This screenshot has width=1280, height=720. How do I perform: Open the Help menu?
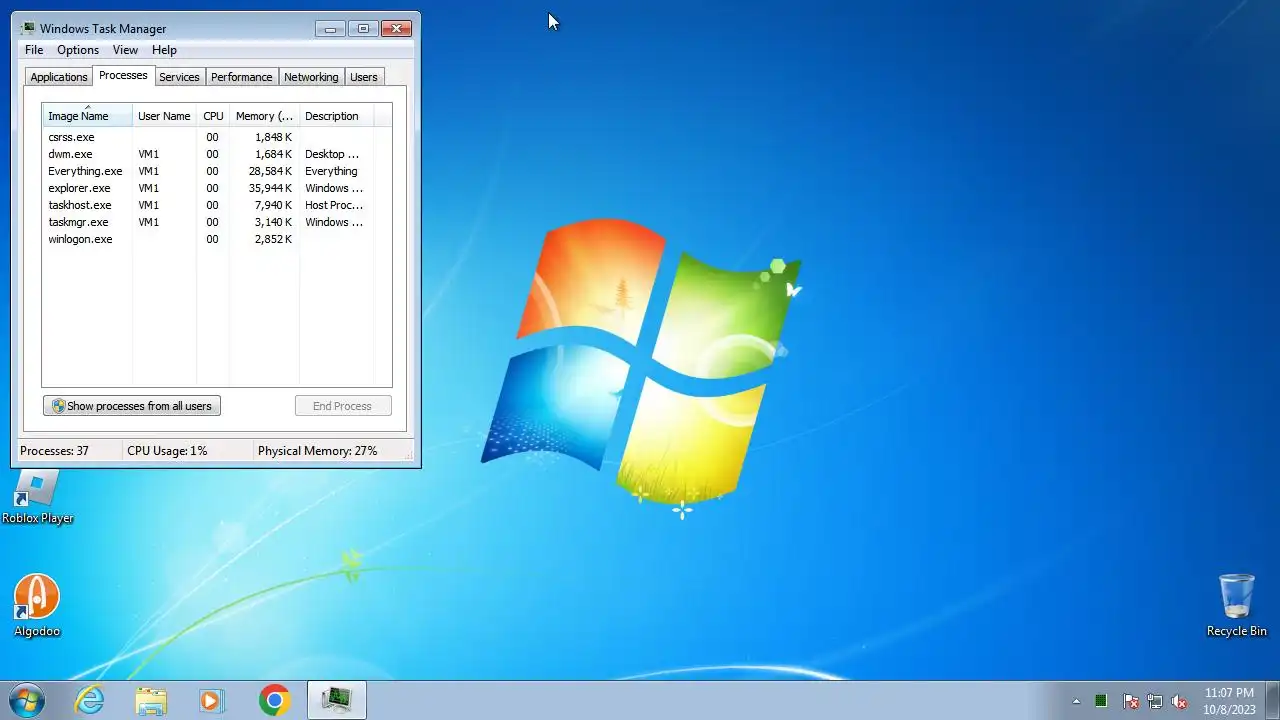pos(164,50)
